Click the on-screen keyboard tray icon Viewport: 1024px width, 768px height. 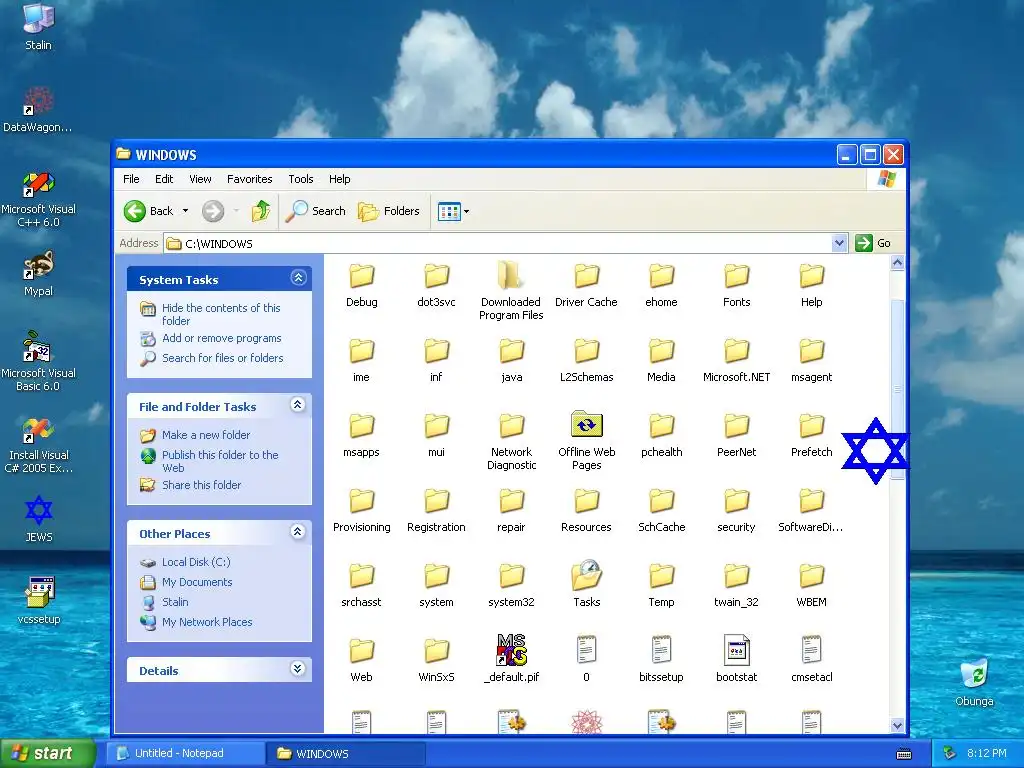pos(904,754)
